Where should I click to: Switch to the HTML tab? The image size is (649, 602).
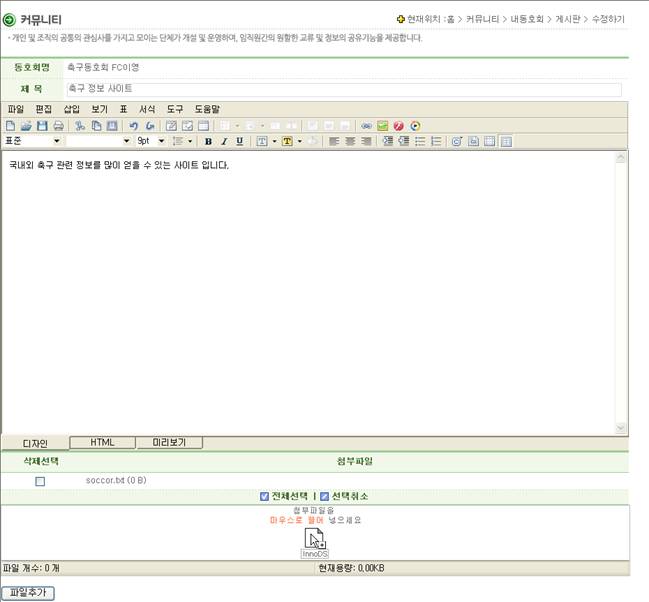(x=102, y=442)
